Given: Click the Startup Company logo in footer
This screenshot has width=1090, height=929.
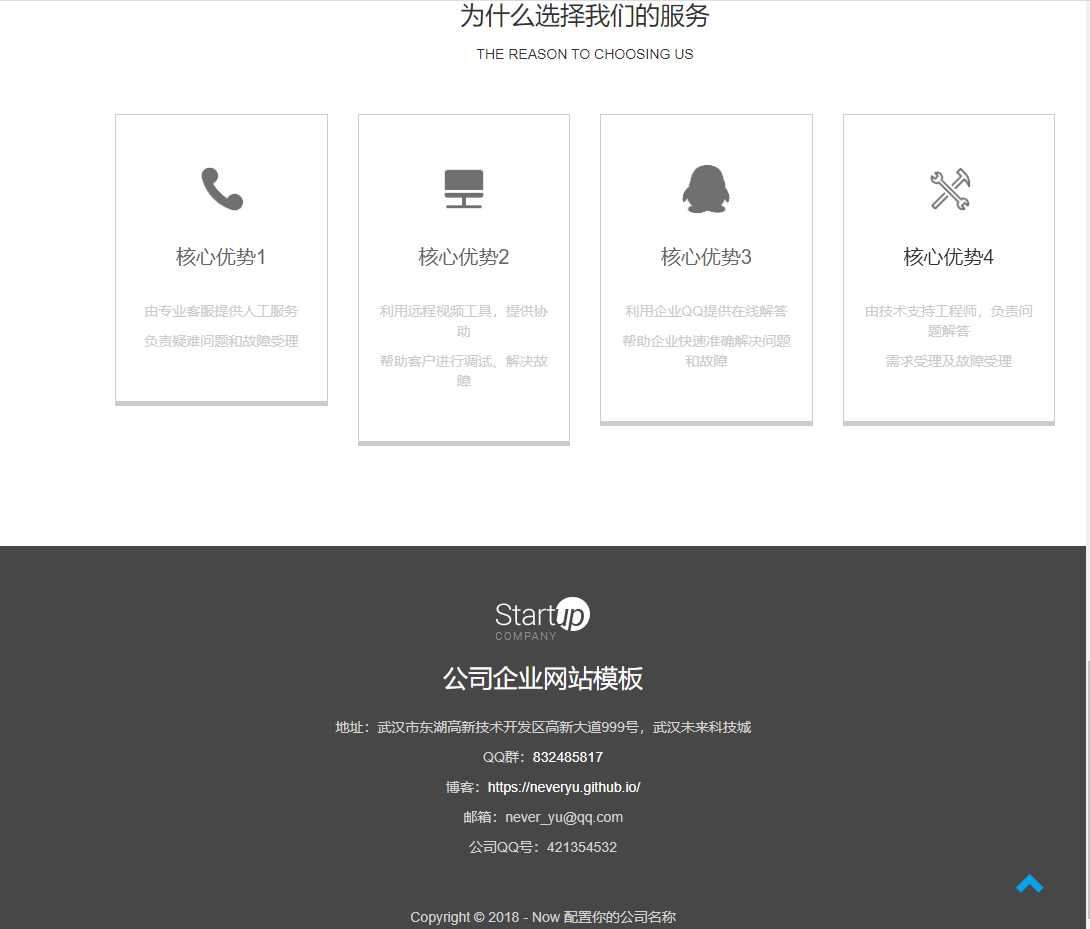Looking at the screenshot, I should pos(542,618).
